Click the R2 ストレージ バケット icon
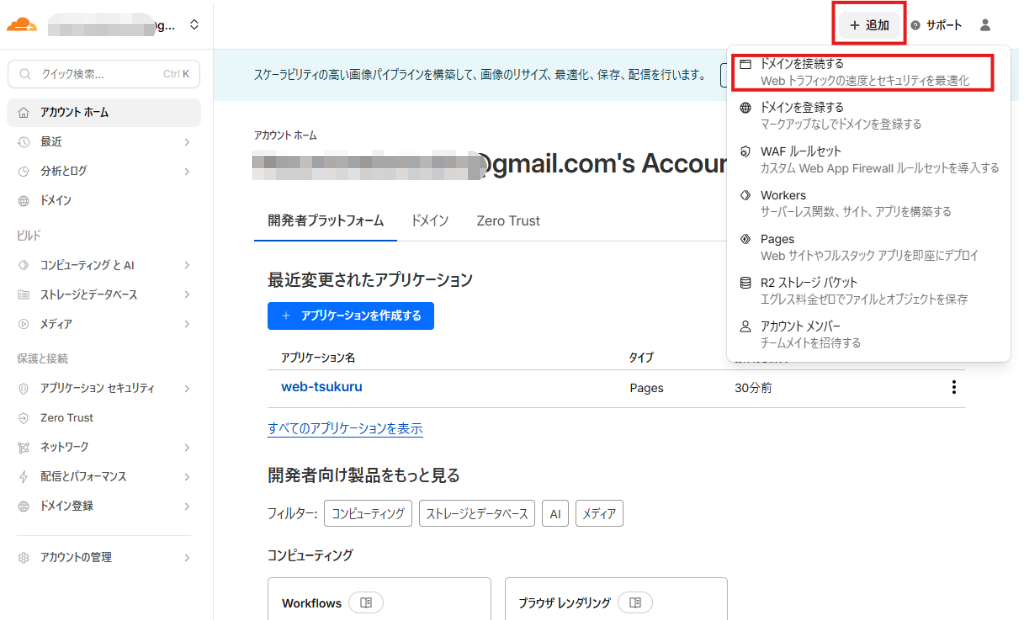The image size is (1024, 620). (744, 283)
